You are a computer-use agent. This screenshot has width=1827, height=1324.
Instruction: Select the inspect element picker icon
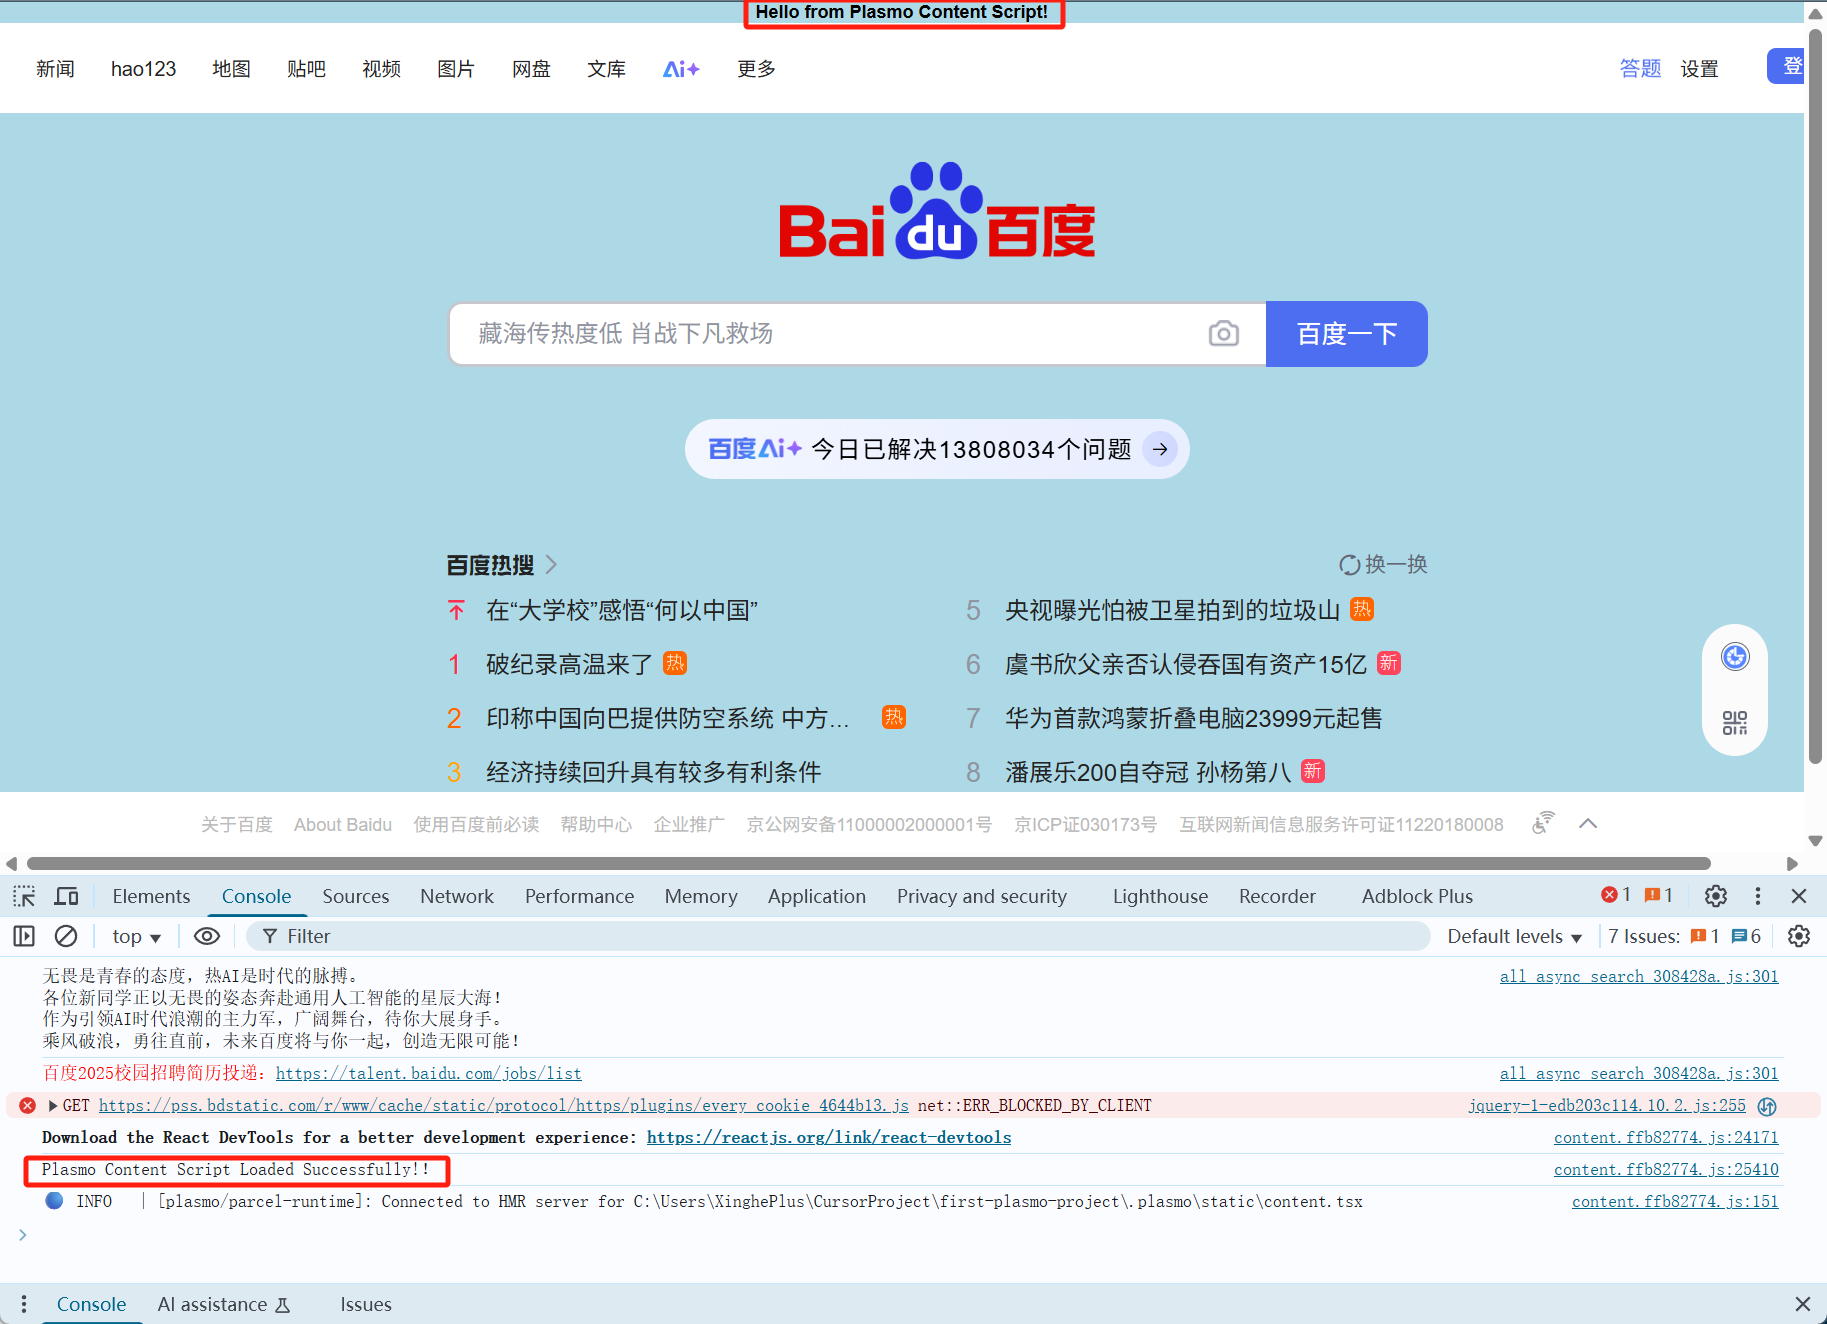pos(24,896)
